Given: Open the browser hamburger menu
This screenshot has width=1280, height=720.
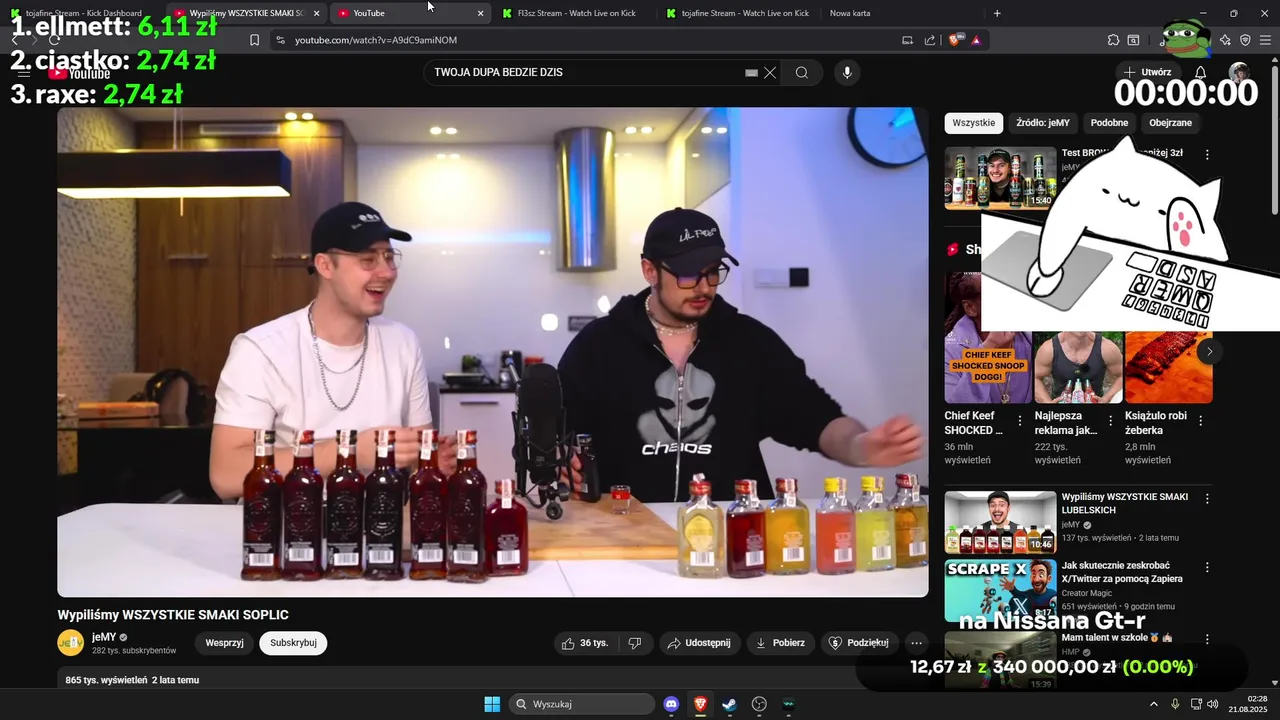Looking at the screenshot, I should pyautogui.click(x=1266, y=40).
